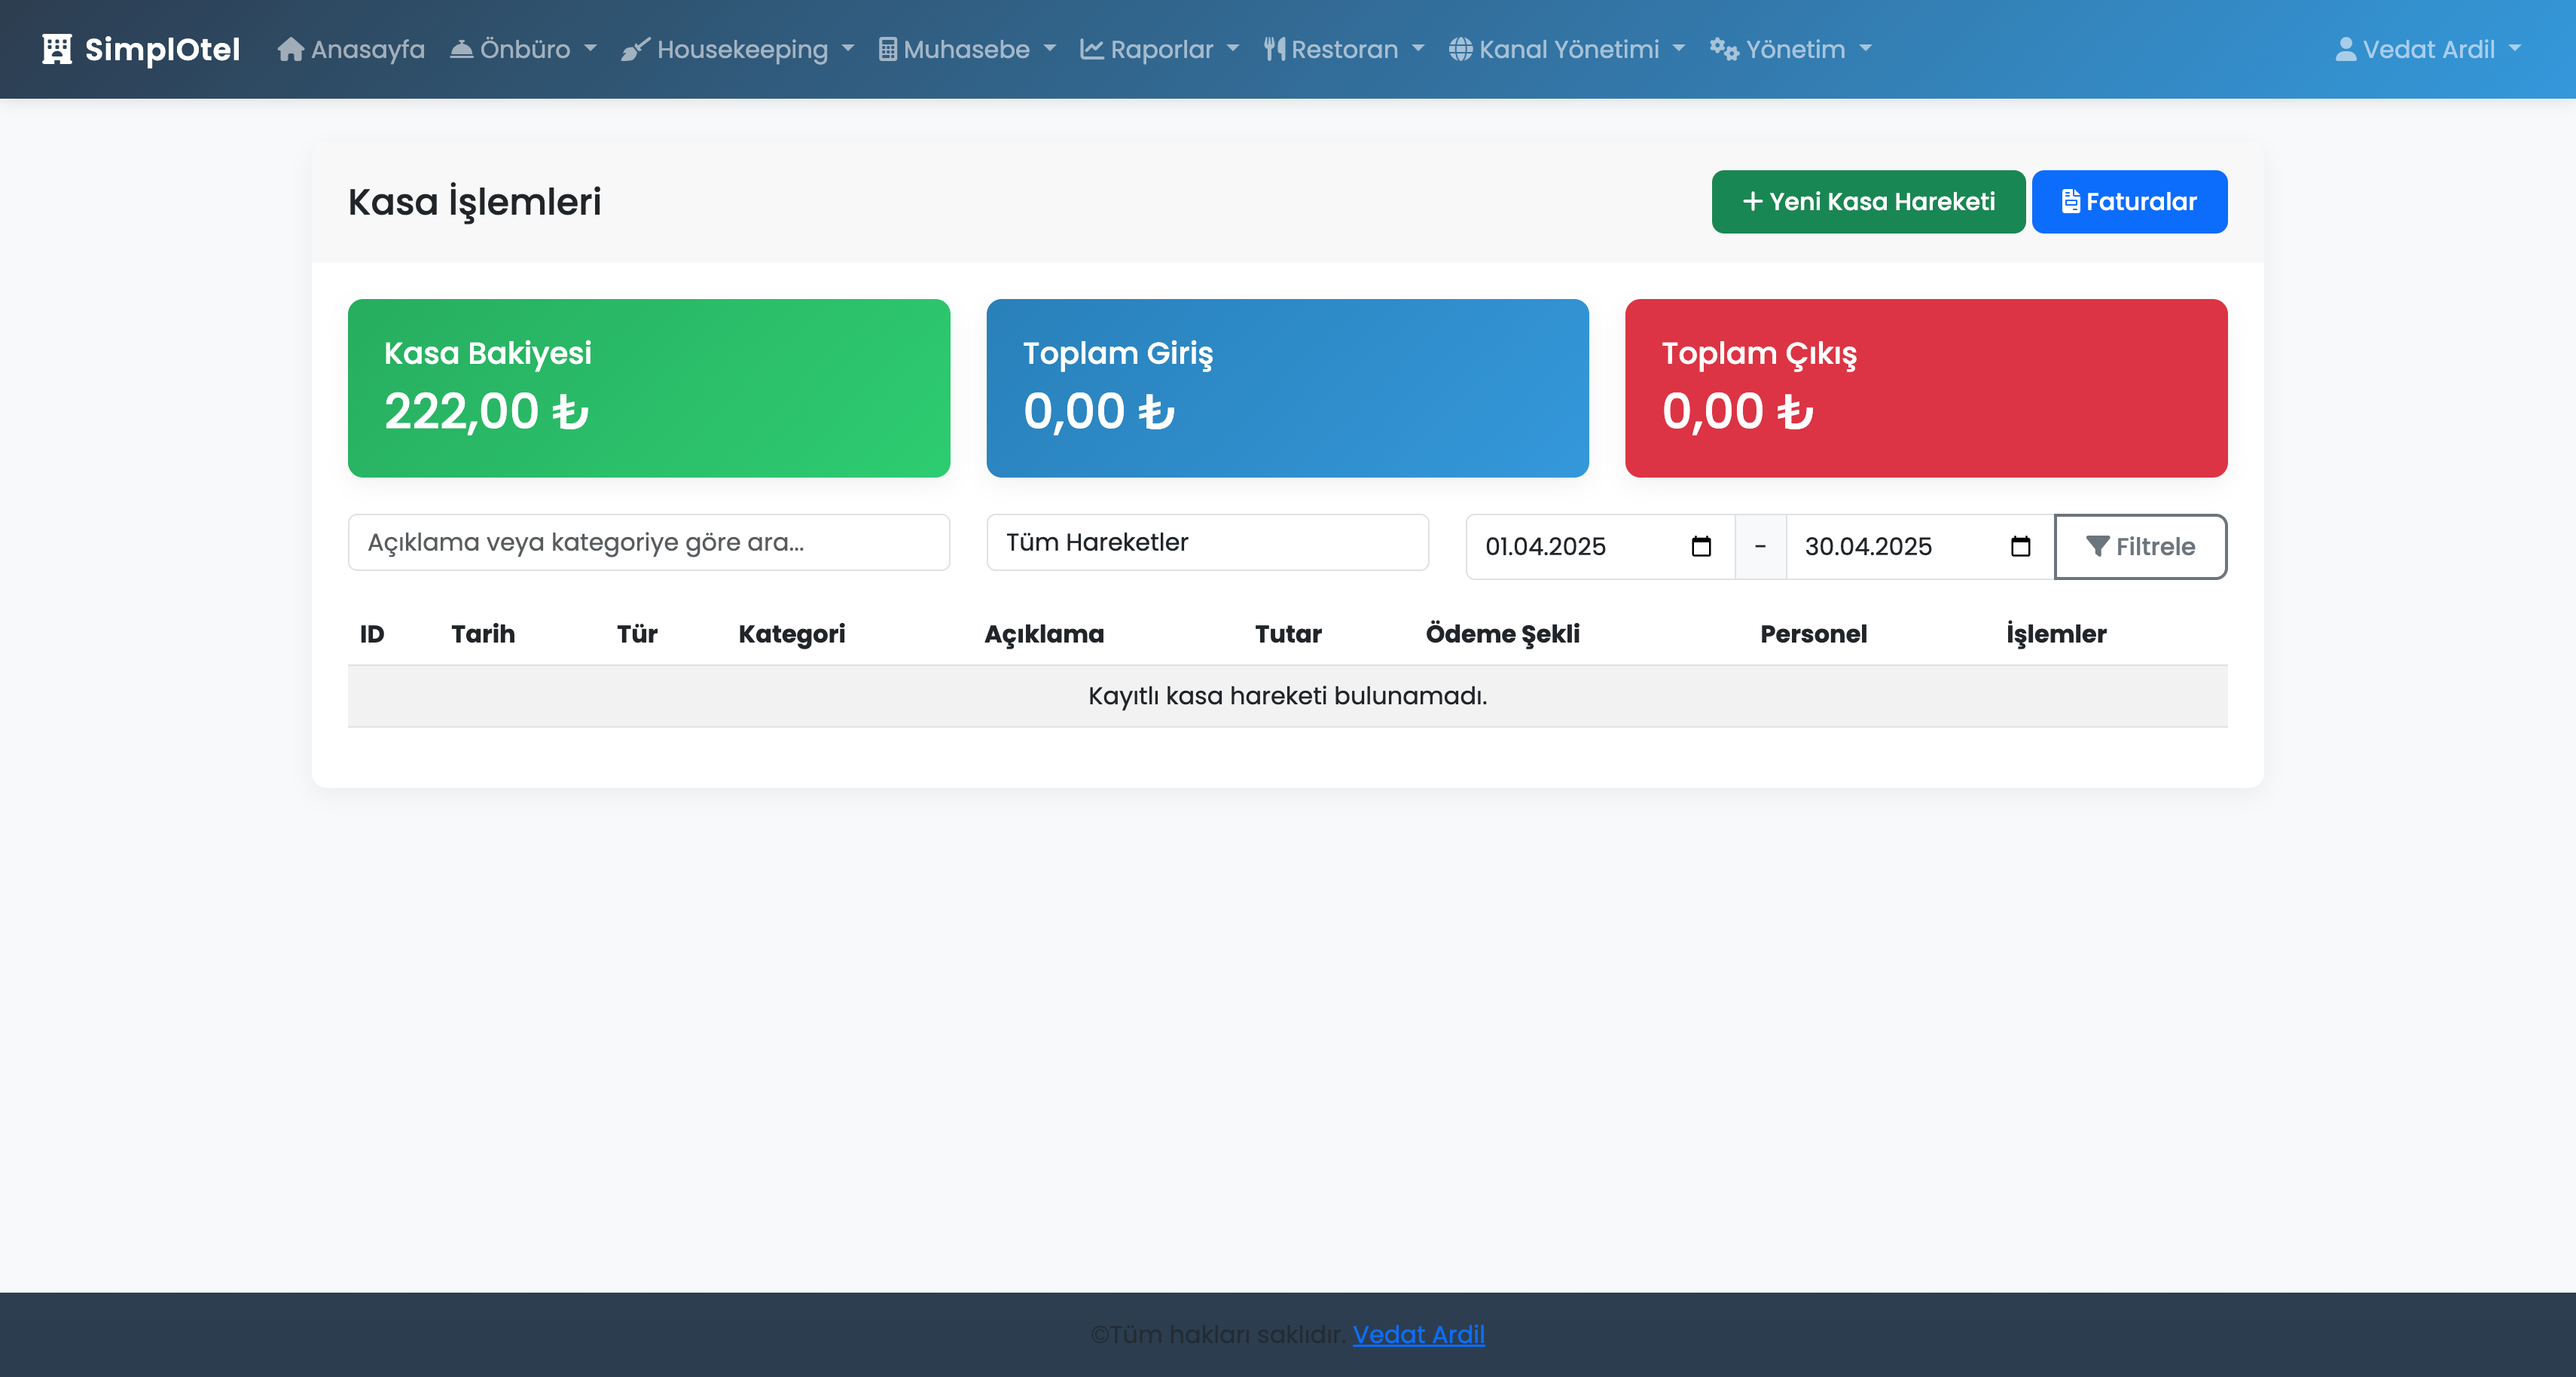This screenshot has width=2576, height=1377.
Task: Click the Vedat Ardil footer link
Action: pyautogui.click(x=1418, y=1334)
